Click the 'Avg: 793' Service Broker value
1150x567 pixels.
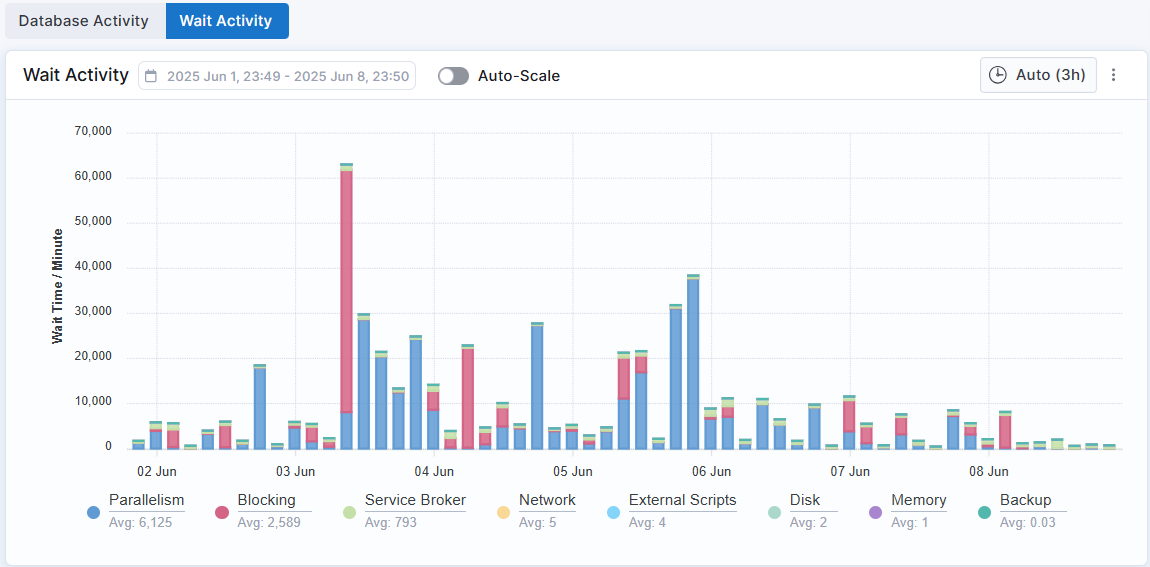[x=391, y=523]
